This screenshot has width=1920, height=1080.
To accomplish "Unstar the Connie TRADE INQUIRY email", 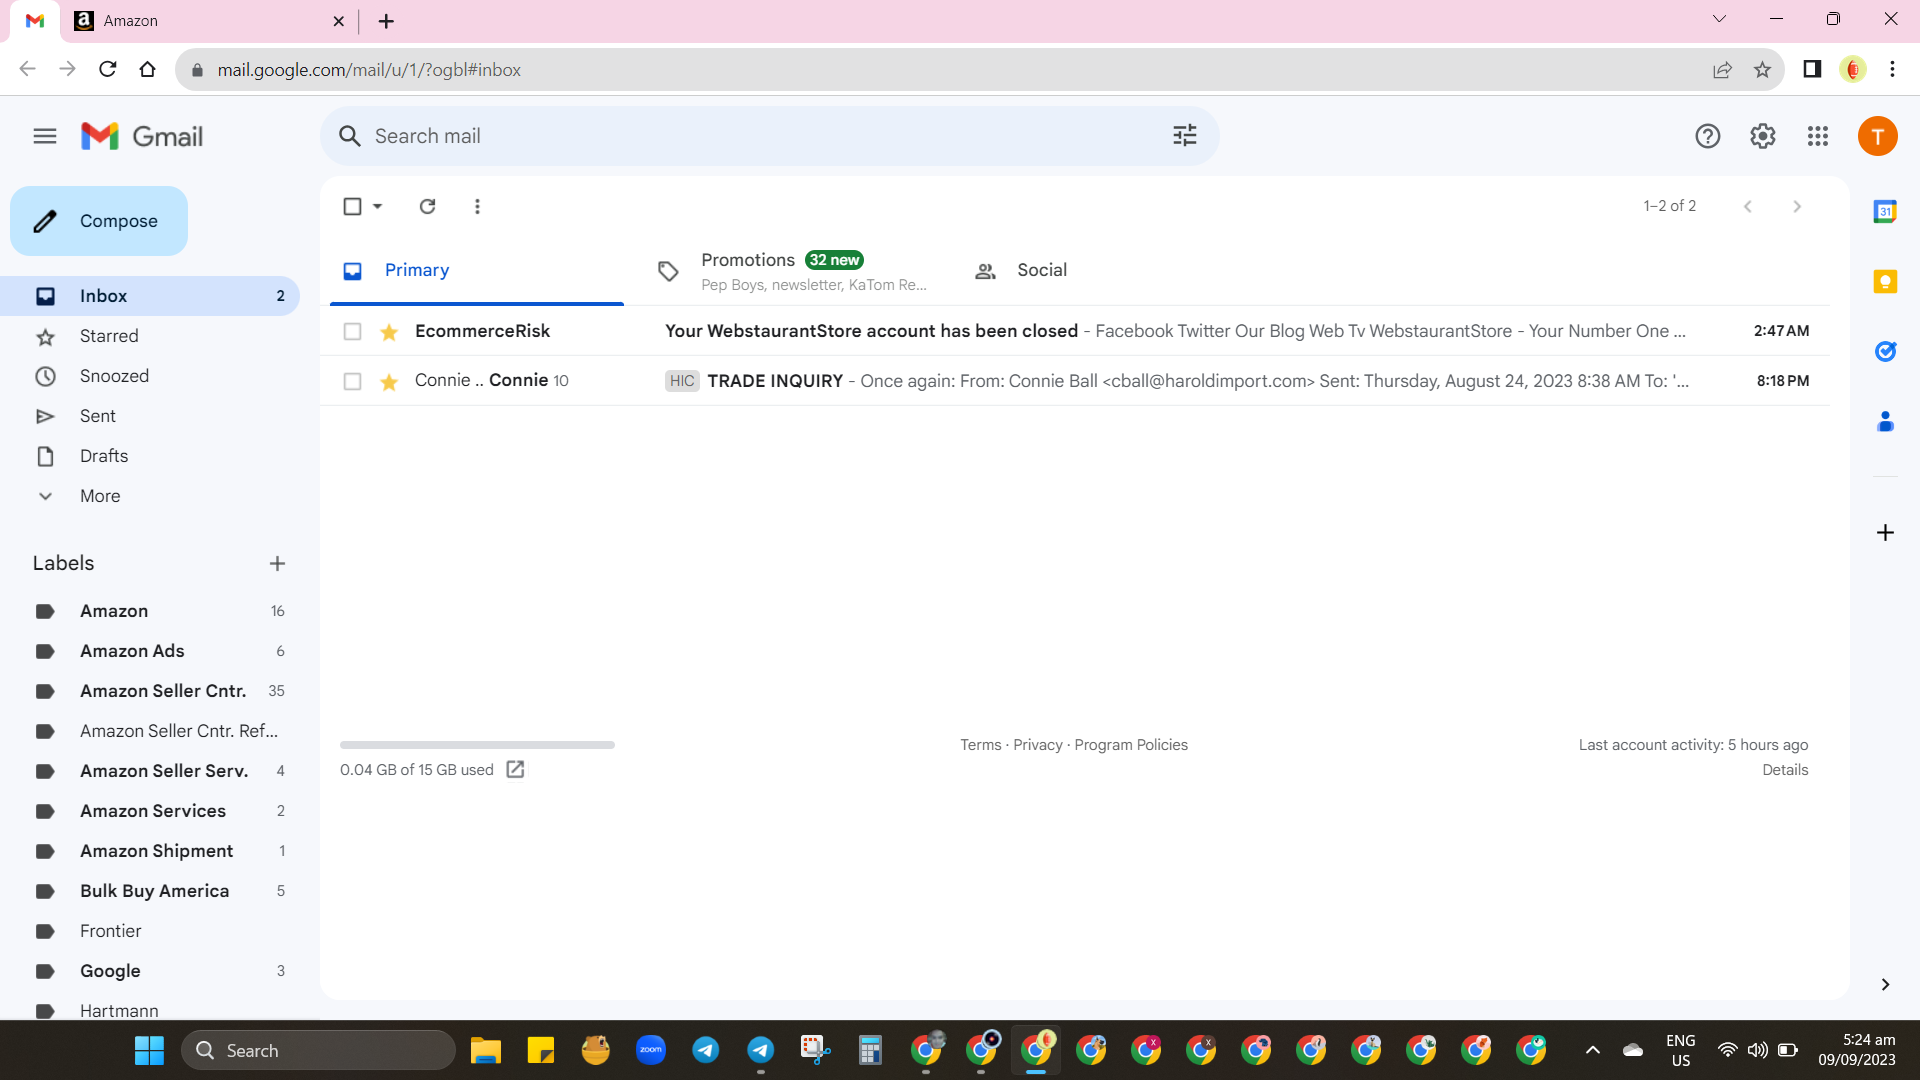I will [x=389, y=382].
